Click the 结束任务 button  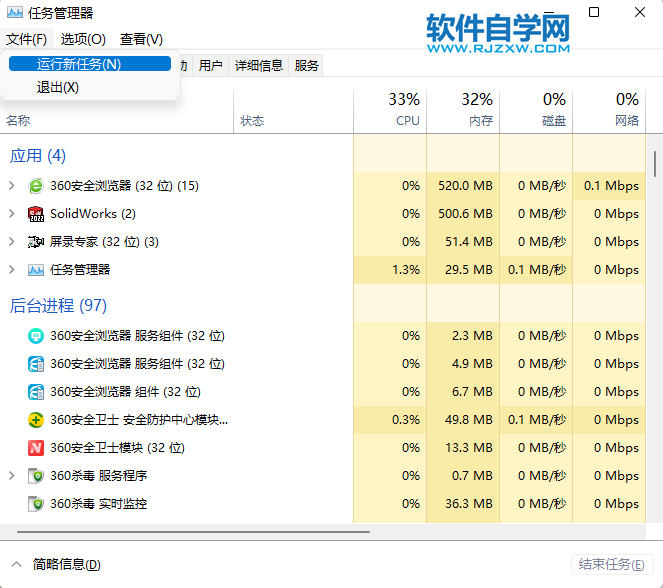(x=612, y=565)
